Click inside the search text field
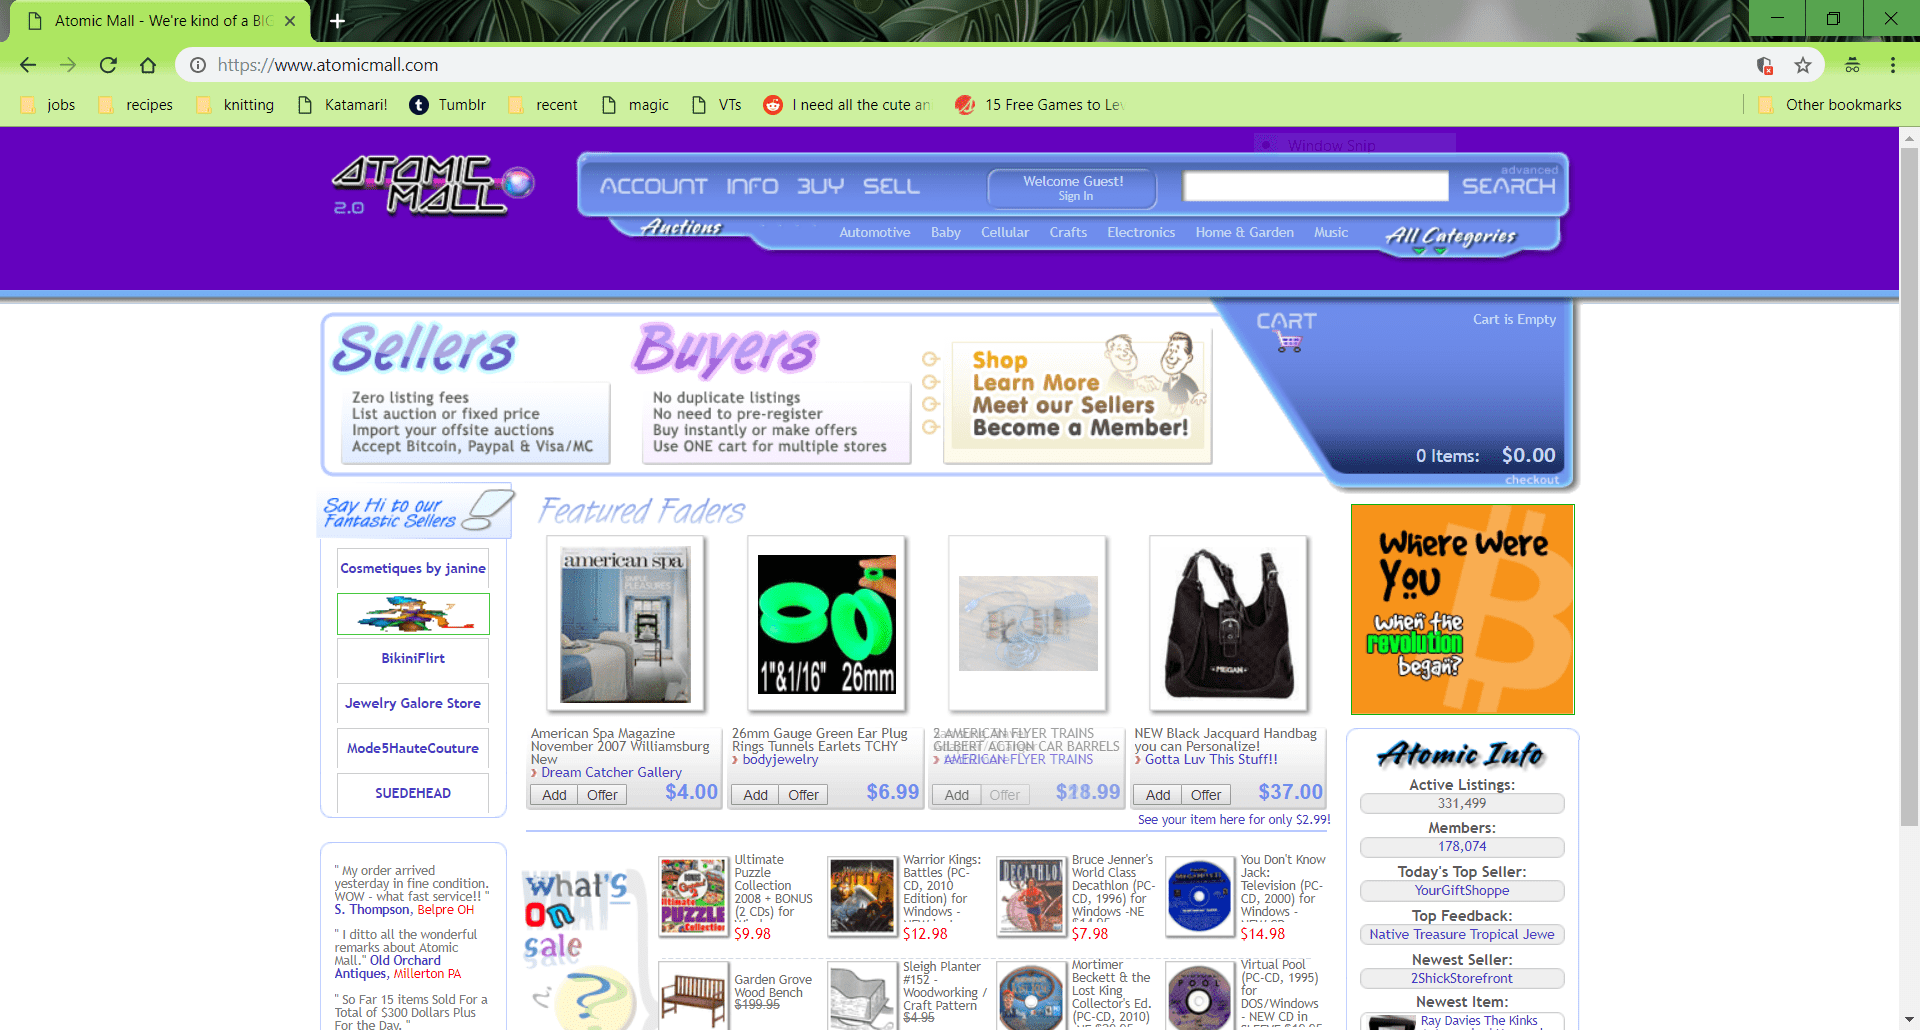Viewport: 1920px width, 1030px height. (1314, 186)
